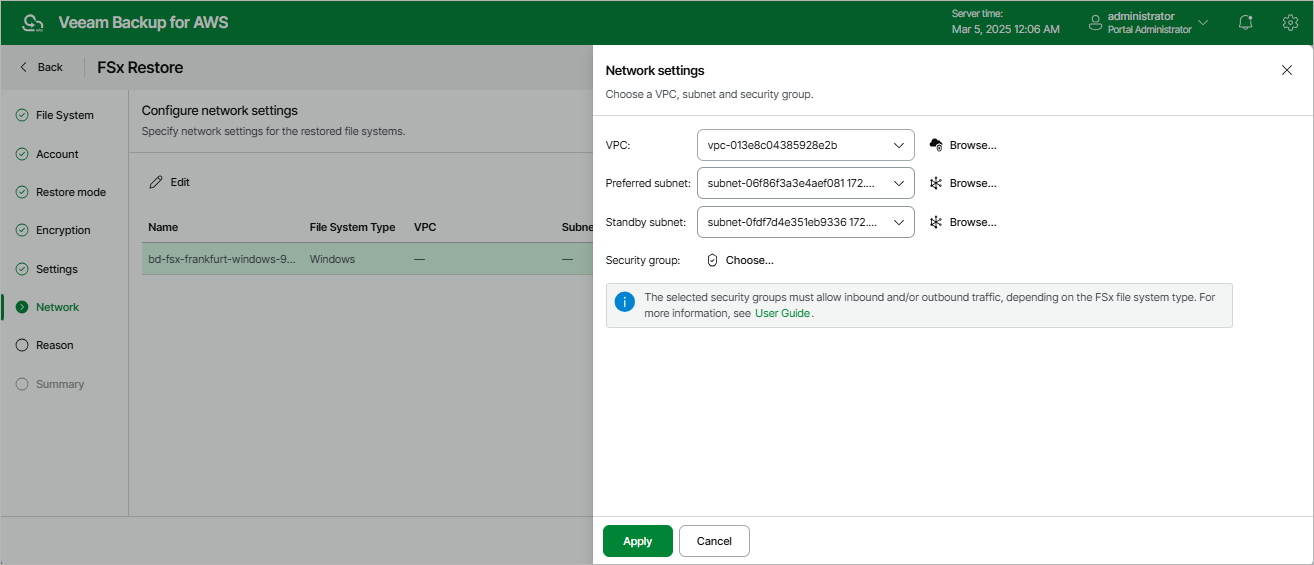Close the Network settings panel
This screenshot has height=565, width=1314.
point(1287,70)
